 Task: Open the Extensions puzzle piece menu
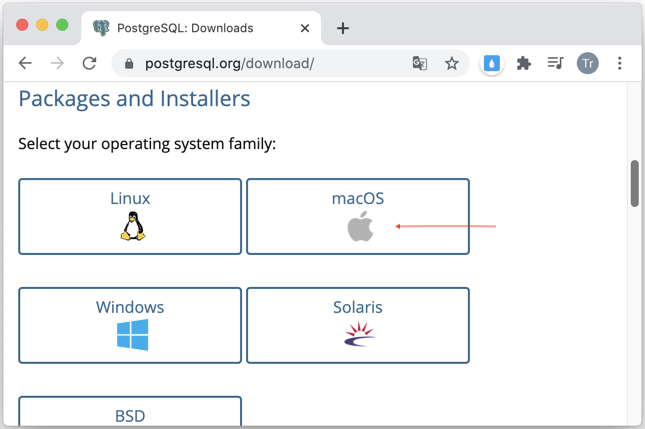pos(524,63)
